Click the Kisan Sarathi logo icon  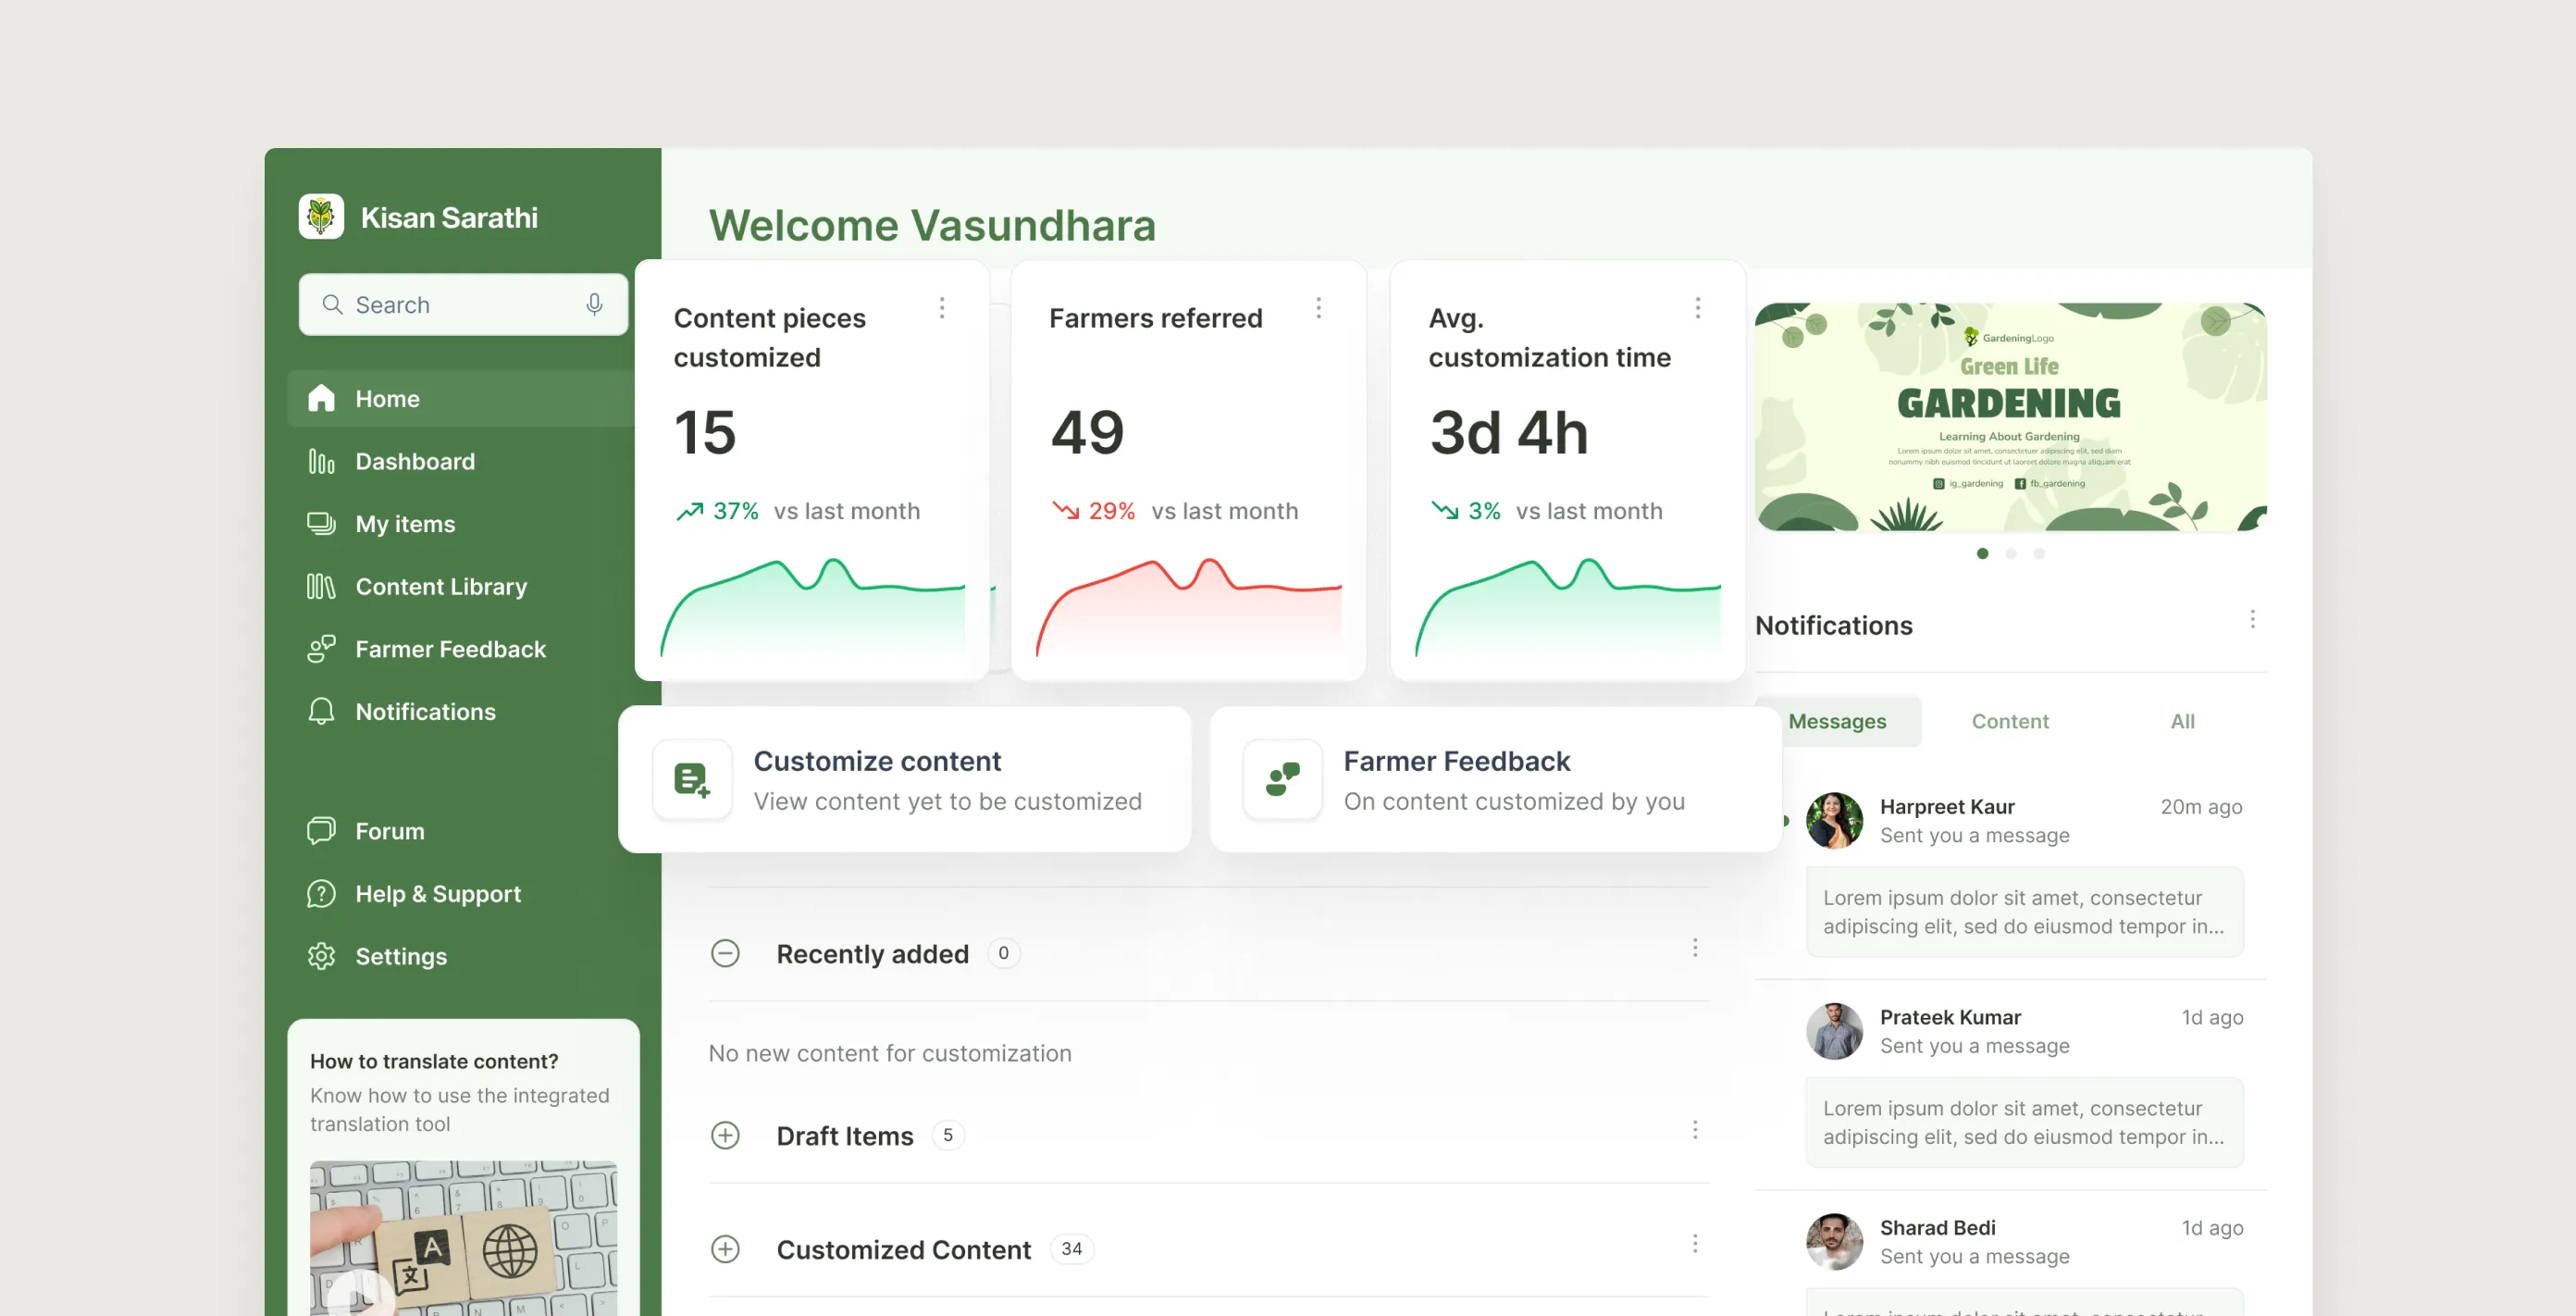[x=321, y=217]
